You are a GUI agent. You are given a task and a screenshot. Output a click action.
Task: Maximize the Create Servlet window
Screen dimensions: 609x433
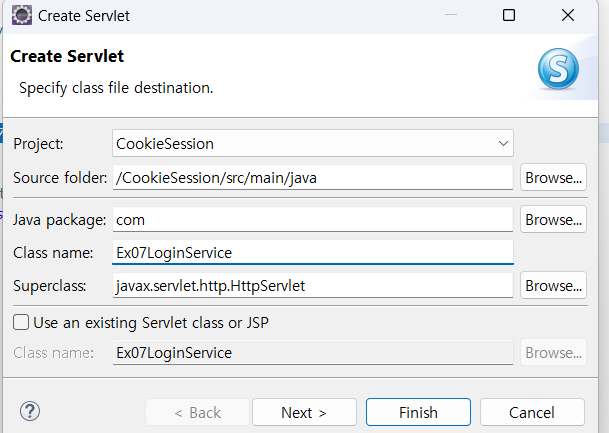click(x=509, y=16)
